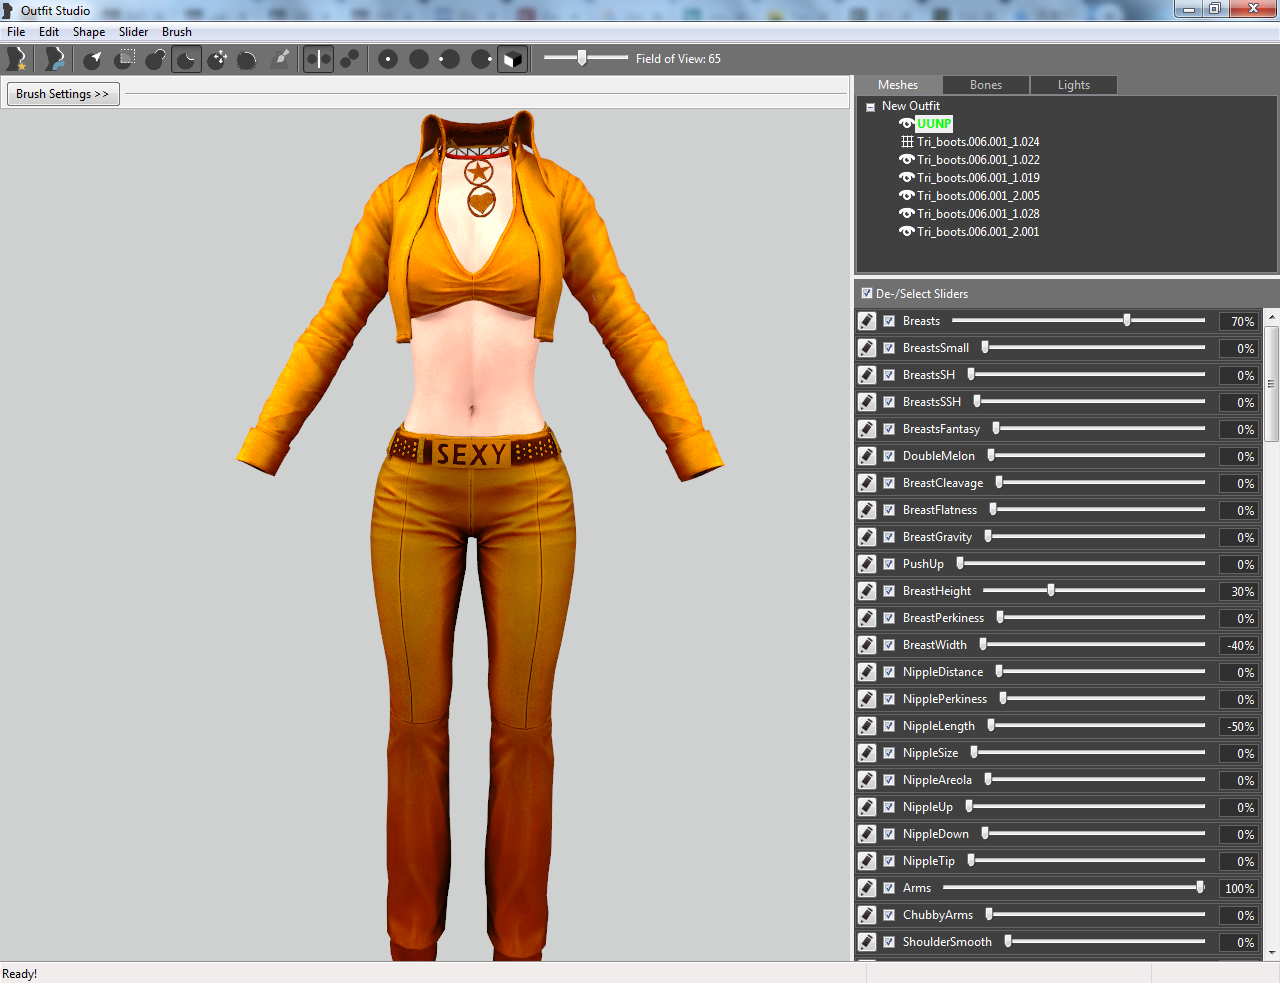Image resolution: width=1280 pixels, height=984 pixels.
Task: Hide the UUNP mesh using its eye icon
Action: pos(906,124)
